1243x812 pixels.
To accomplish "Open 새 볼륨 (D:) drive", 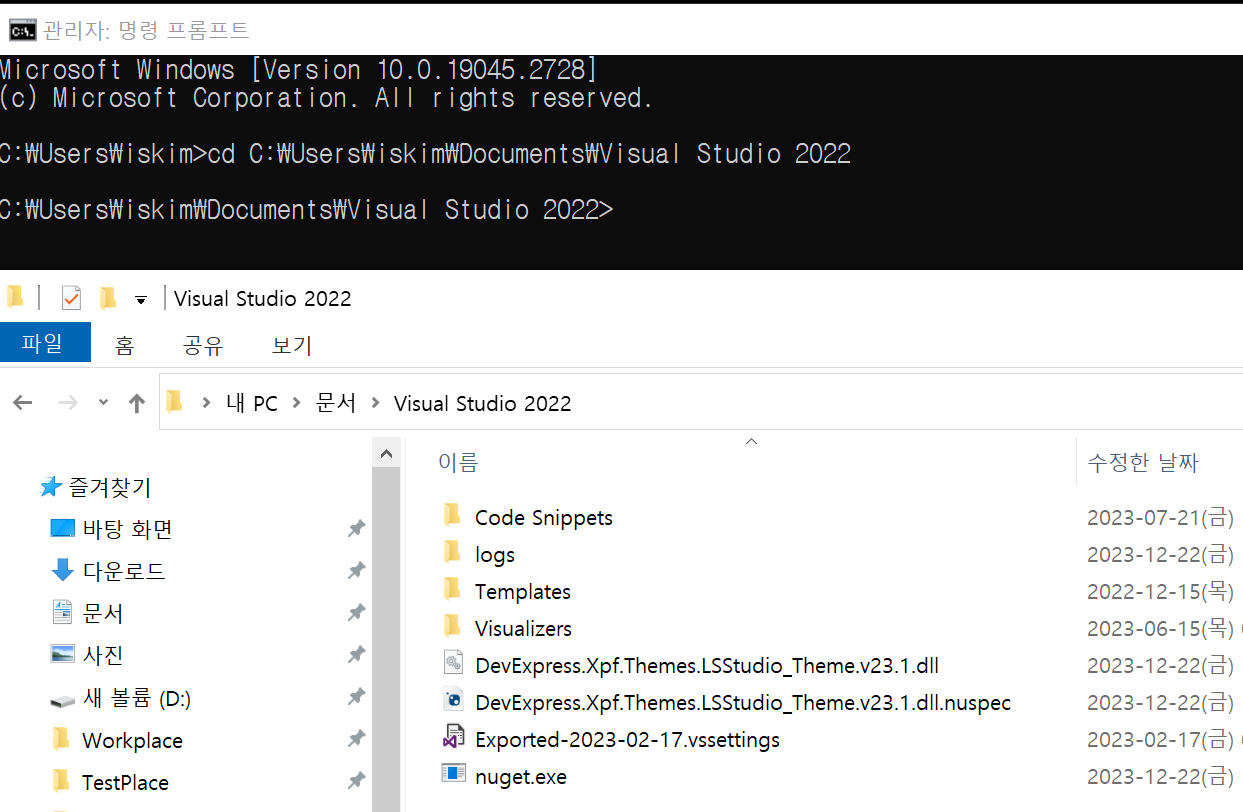I will [x=137, y=699].
